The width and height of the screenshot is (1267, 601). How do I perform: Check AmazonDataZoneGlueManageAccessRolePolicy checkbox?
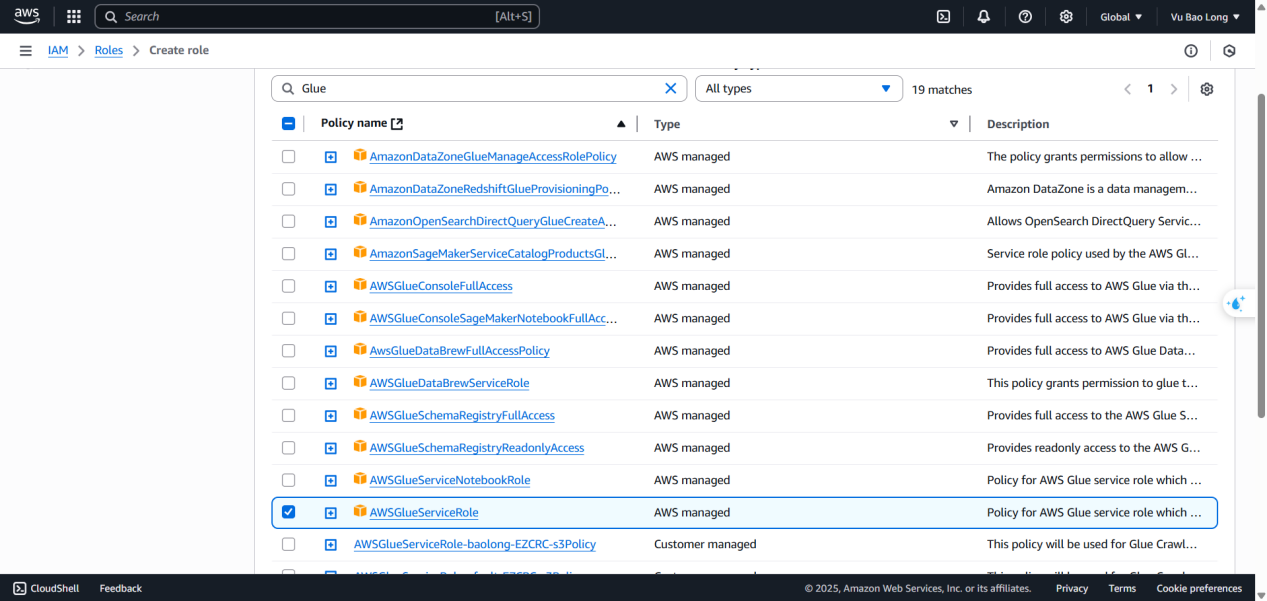pyautogui.click(x=289, y=156)
